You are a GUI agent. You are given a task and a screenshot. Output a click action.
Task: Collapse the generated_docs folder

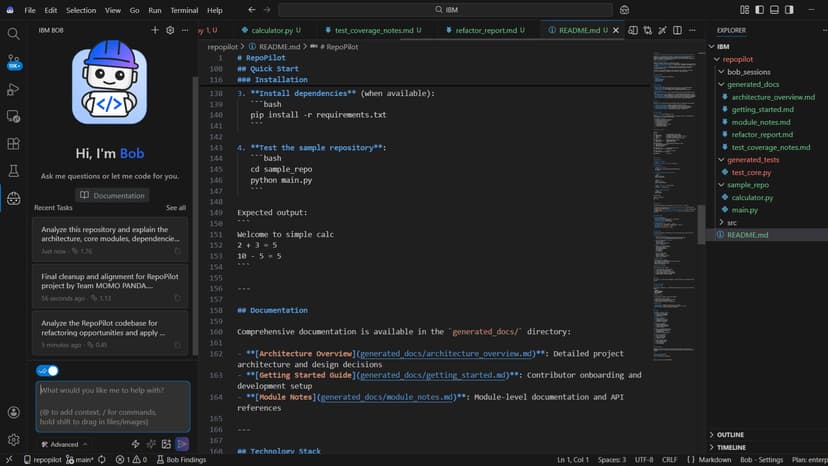point(721,85)
